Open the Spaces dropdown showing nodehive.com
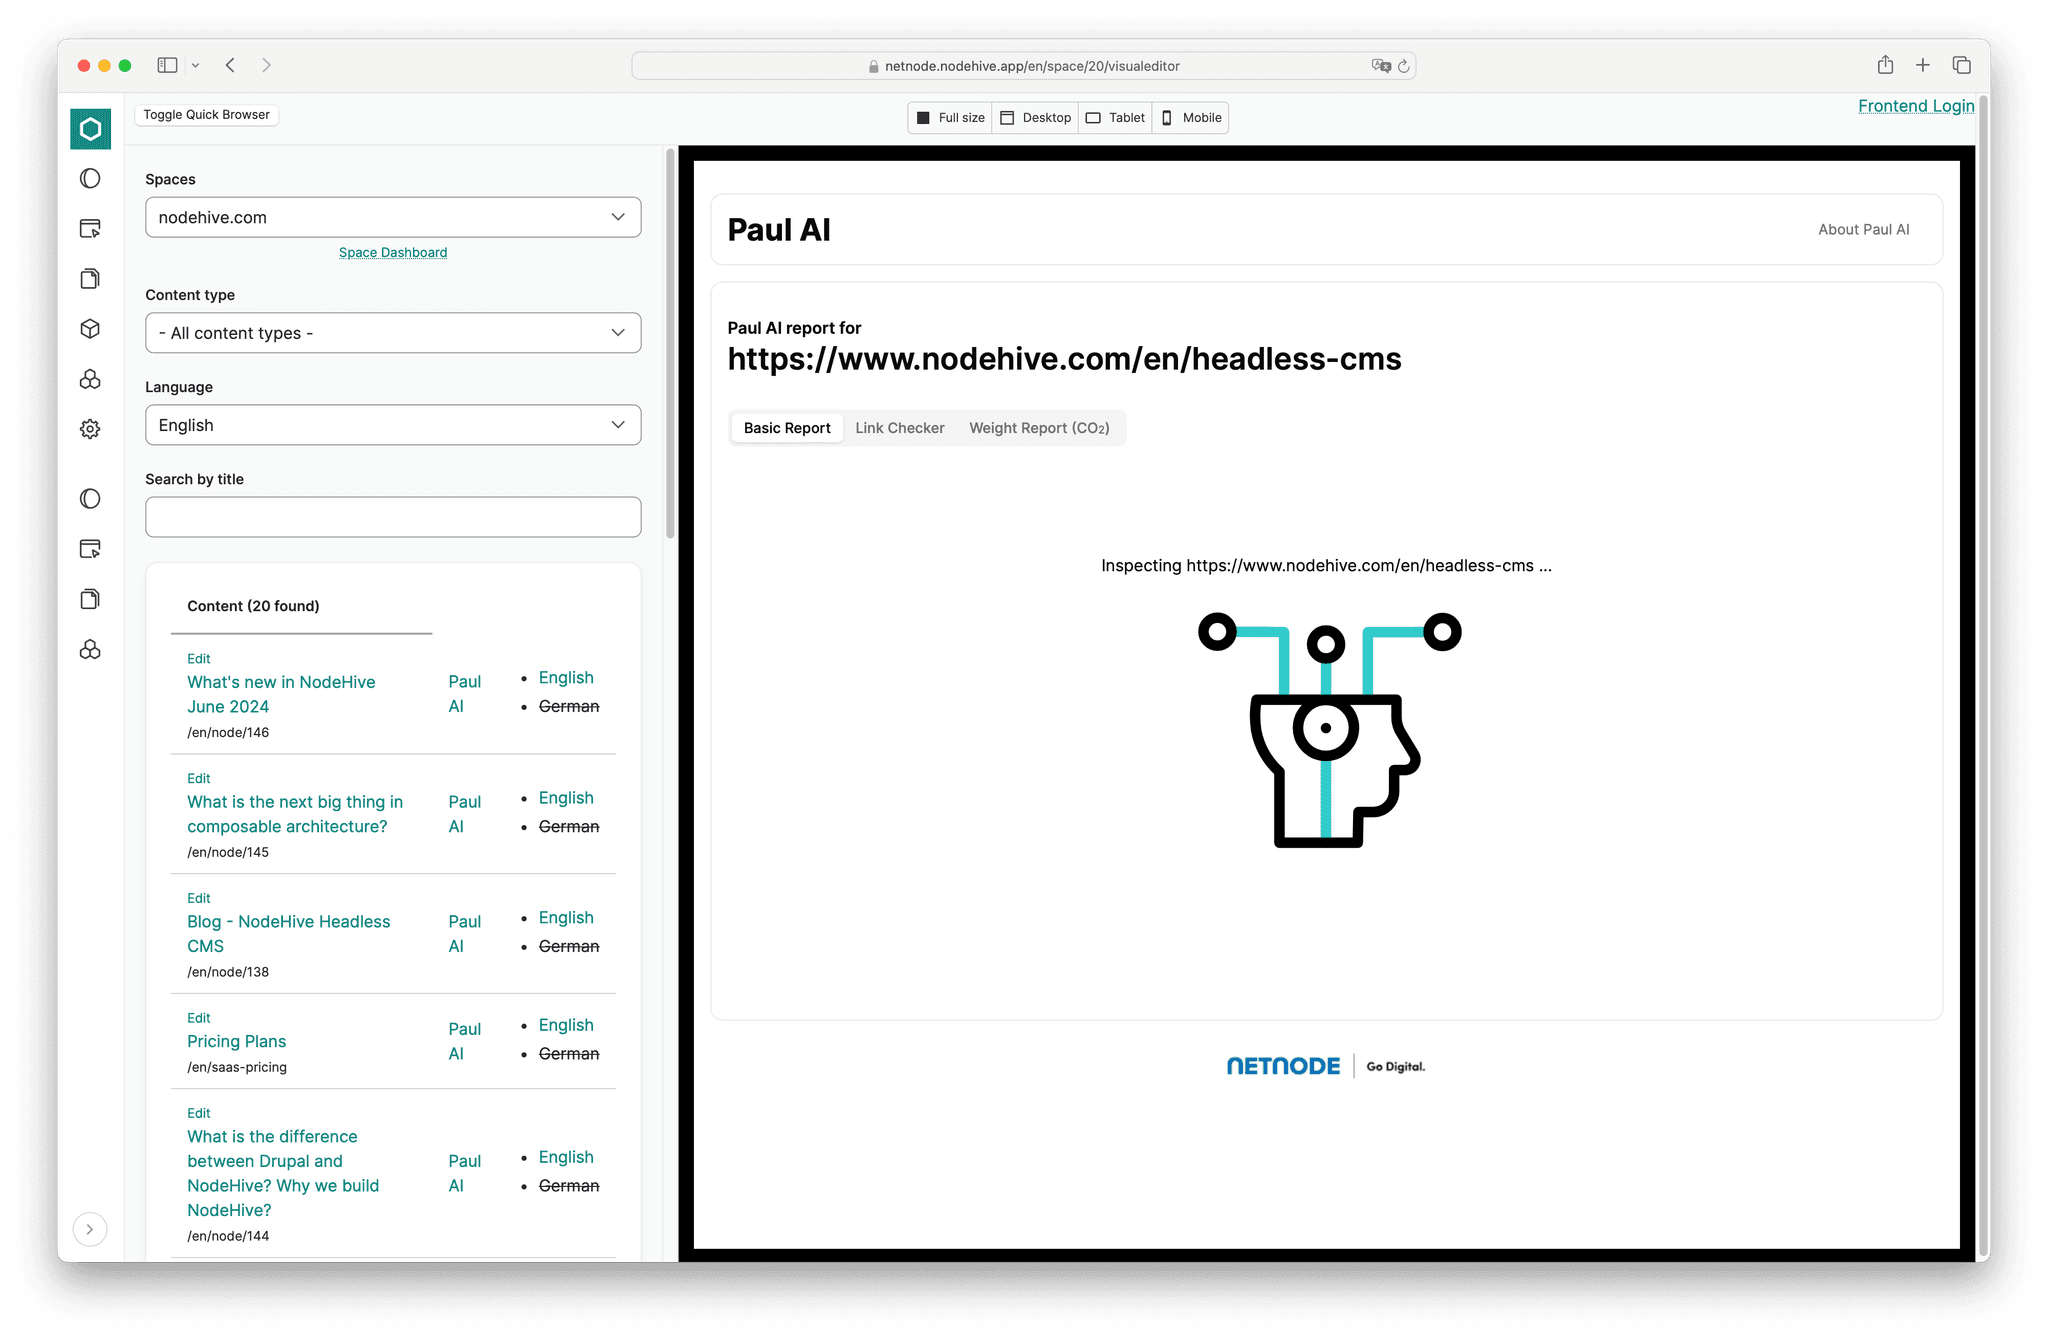2048x1338 pixels. (393, 217)
